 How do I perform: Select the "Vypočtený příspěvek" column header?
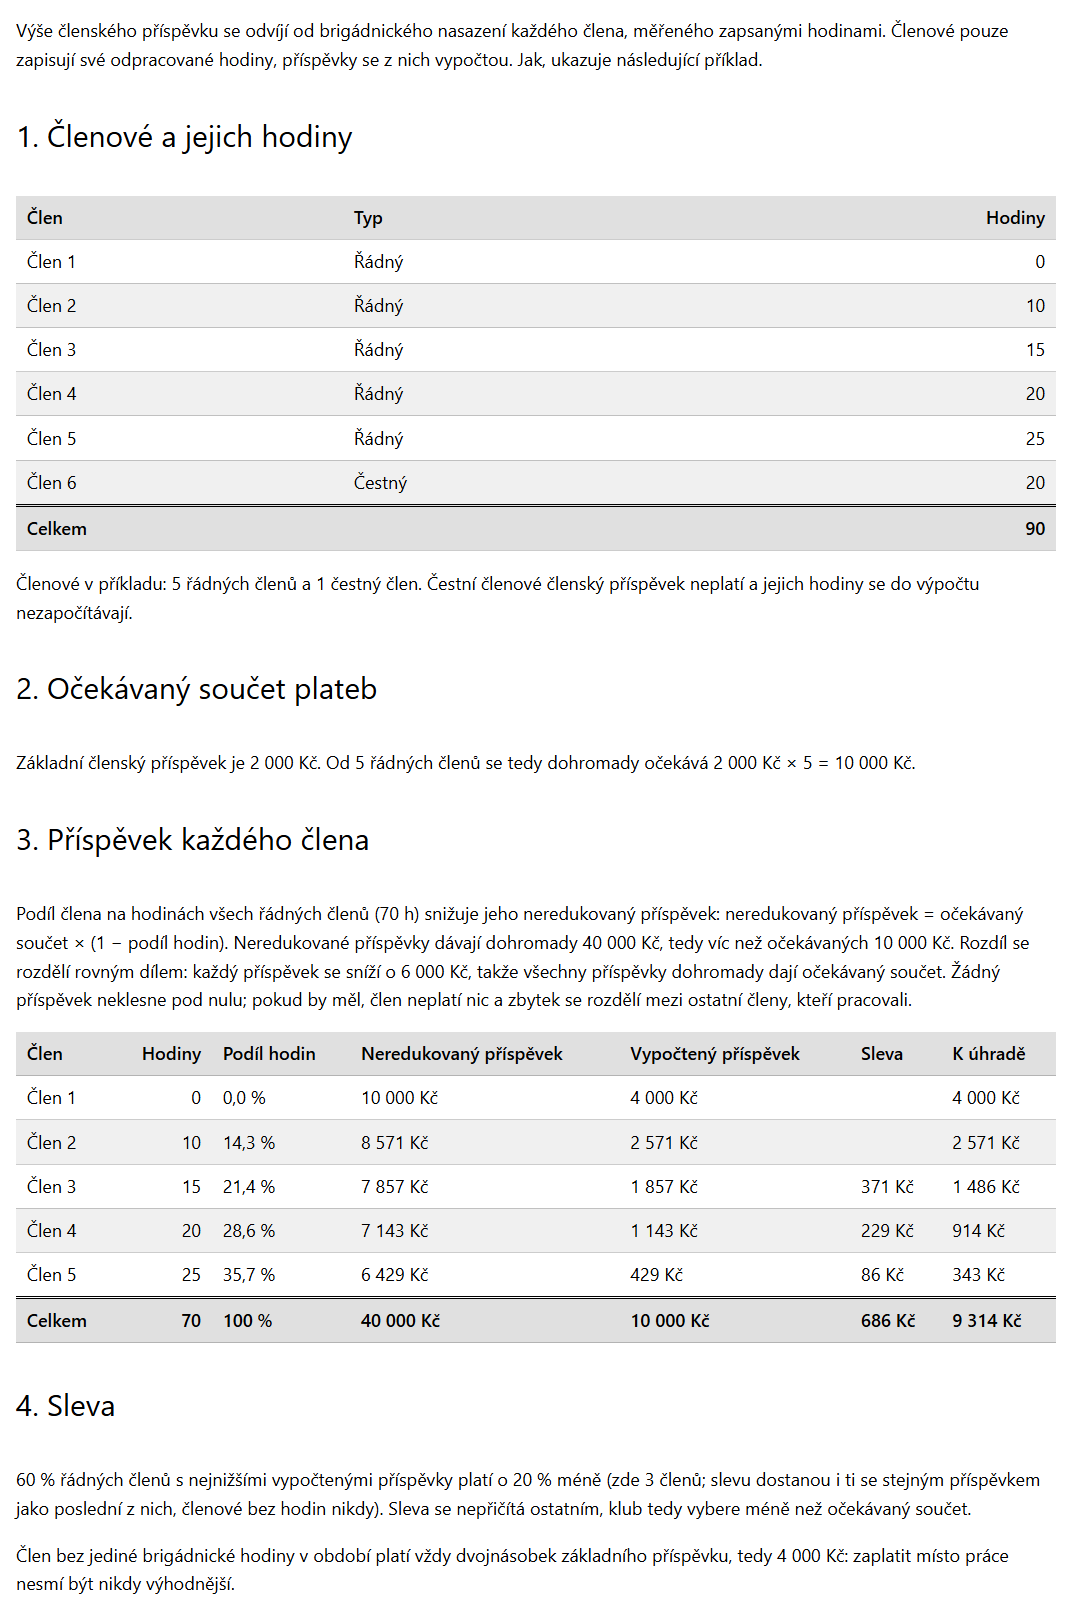715,1054
